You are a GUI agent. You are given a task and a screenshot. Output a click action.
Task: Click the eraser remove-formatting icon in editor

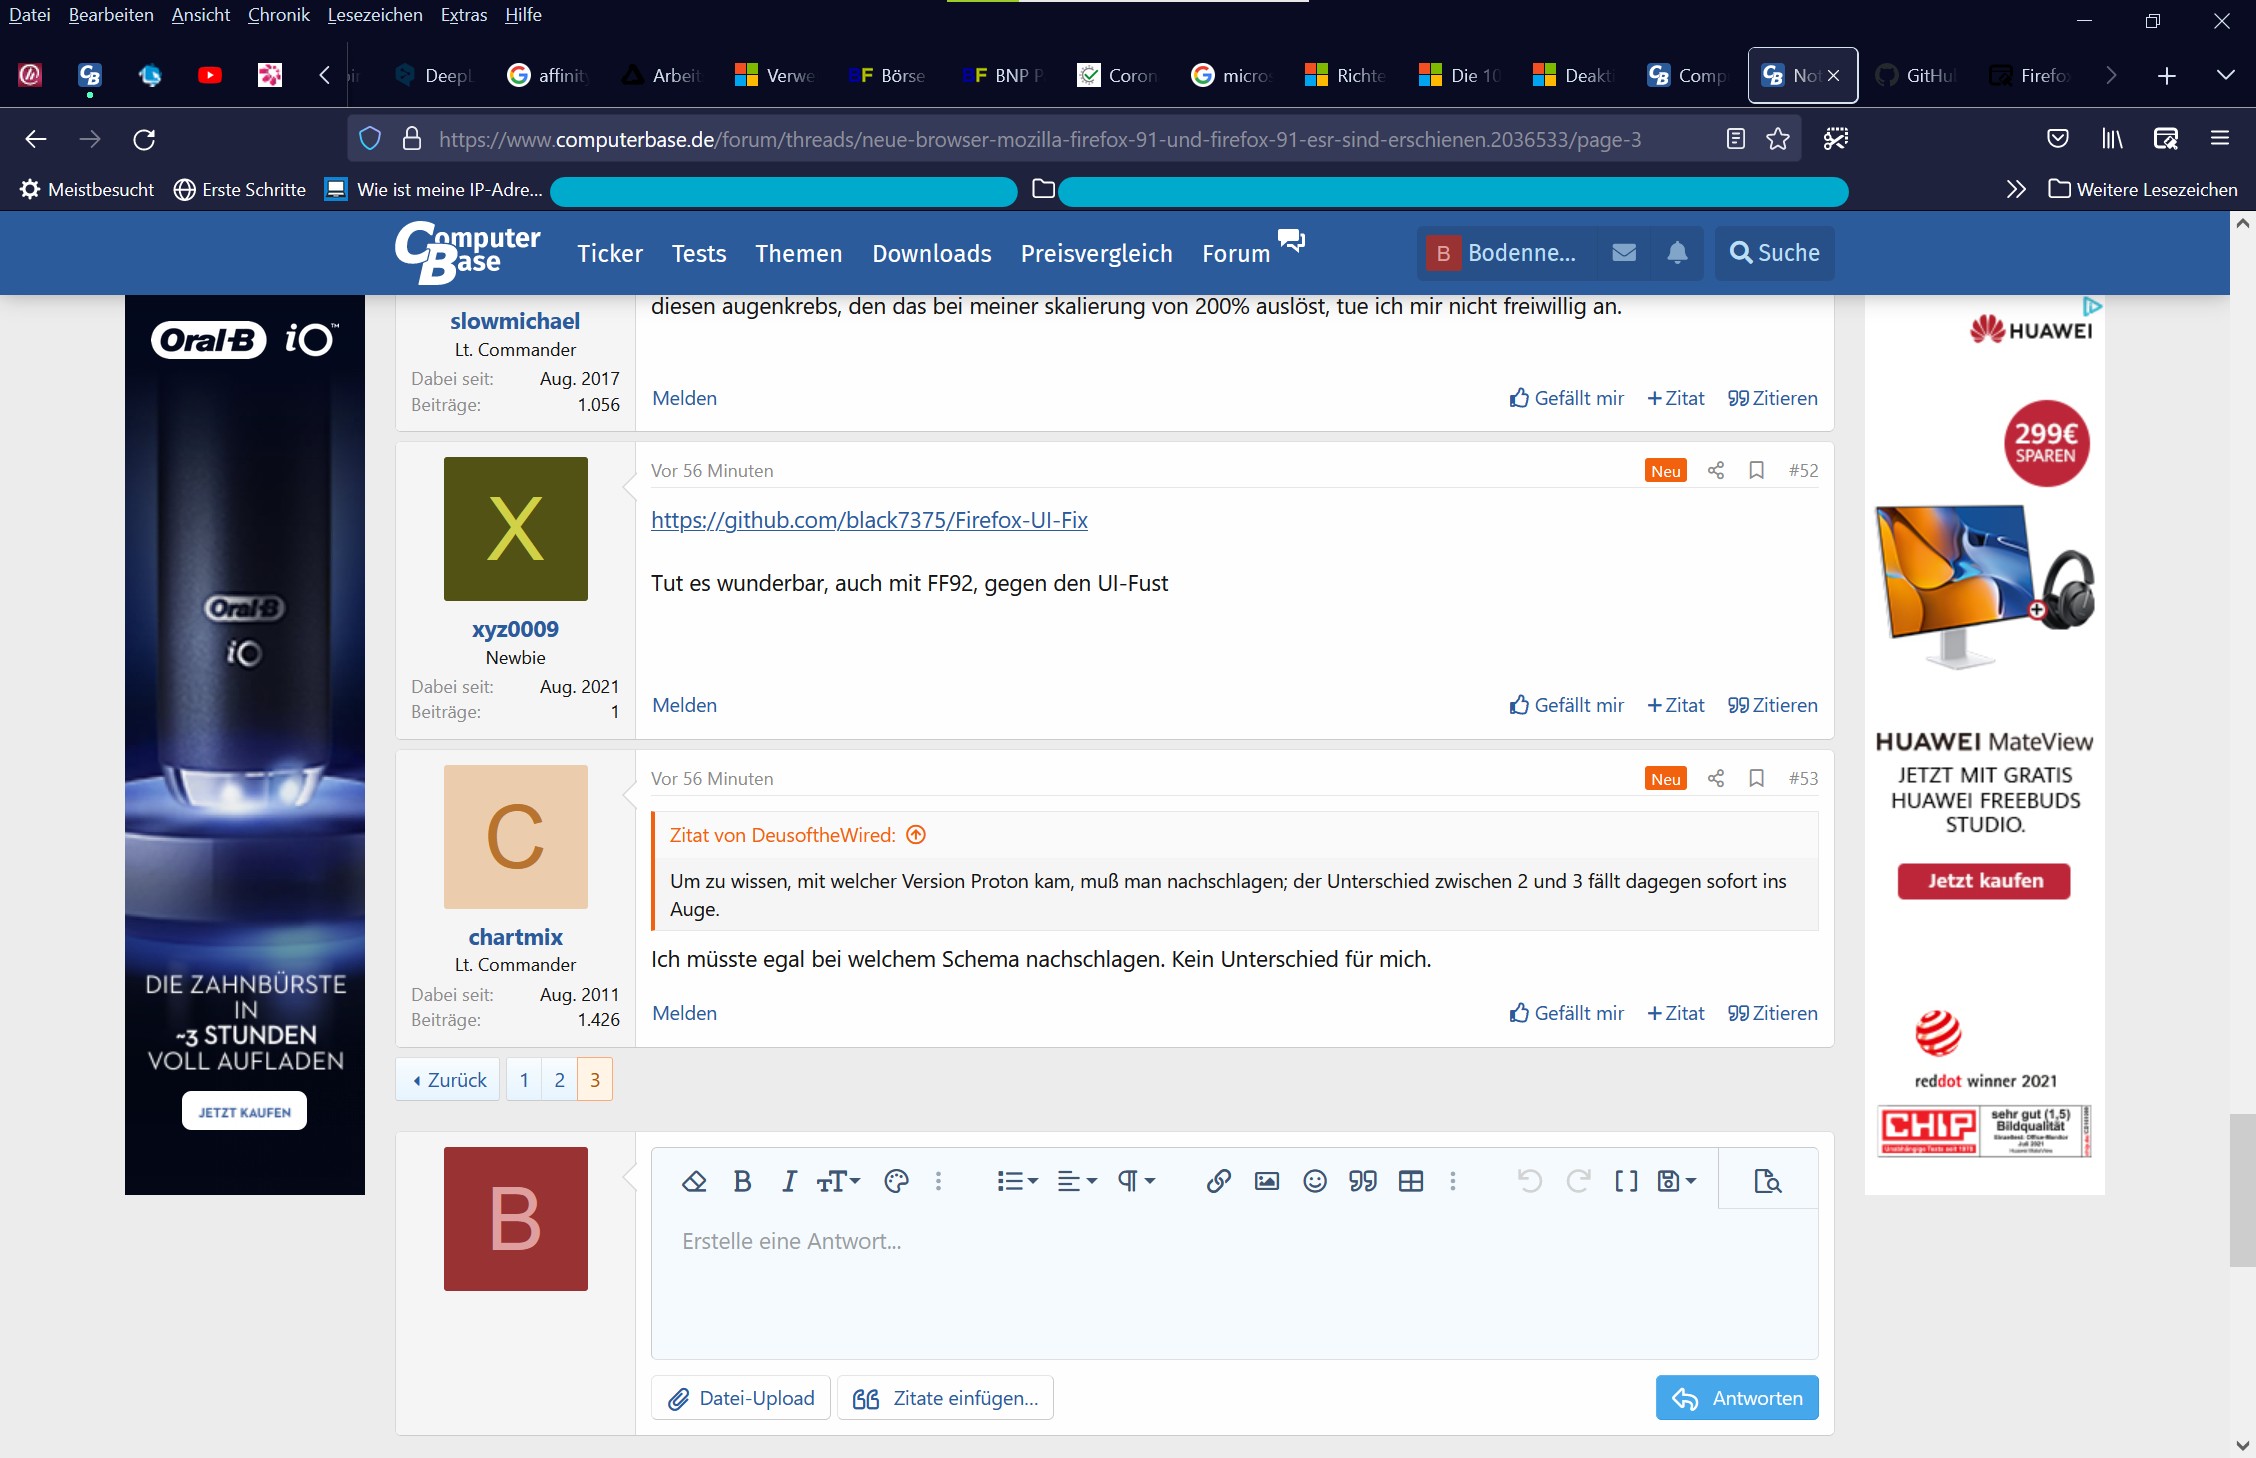tap(694, 1181)
